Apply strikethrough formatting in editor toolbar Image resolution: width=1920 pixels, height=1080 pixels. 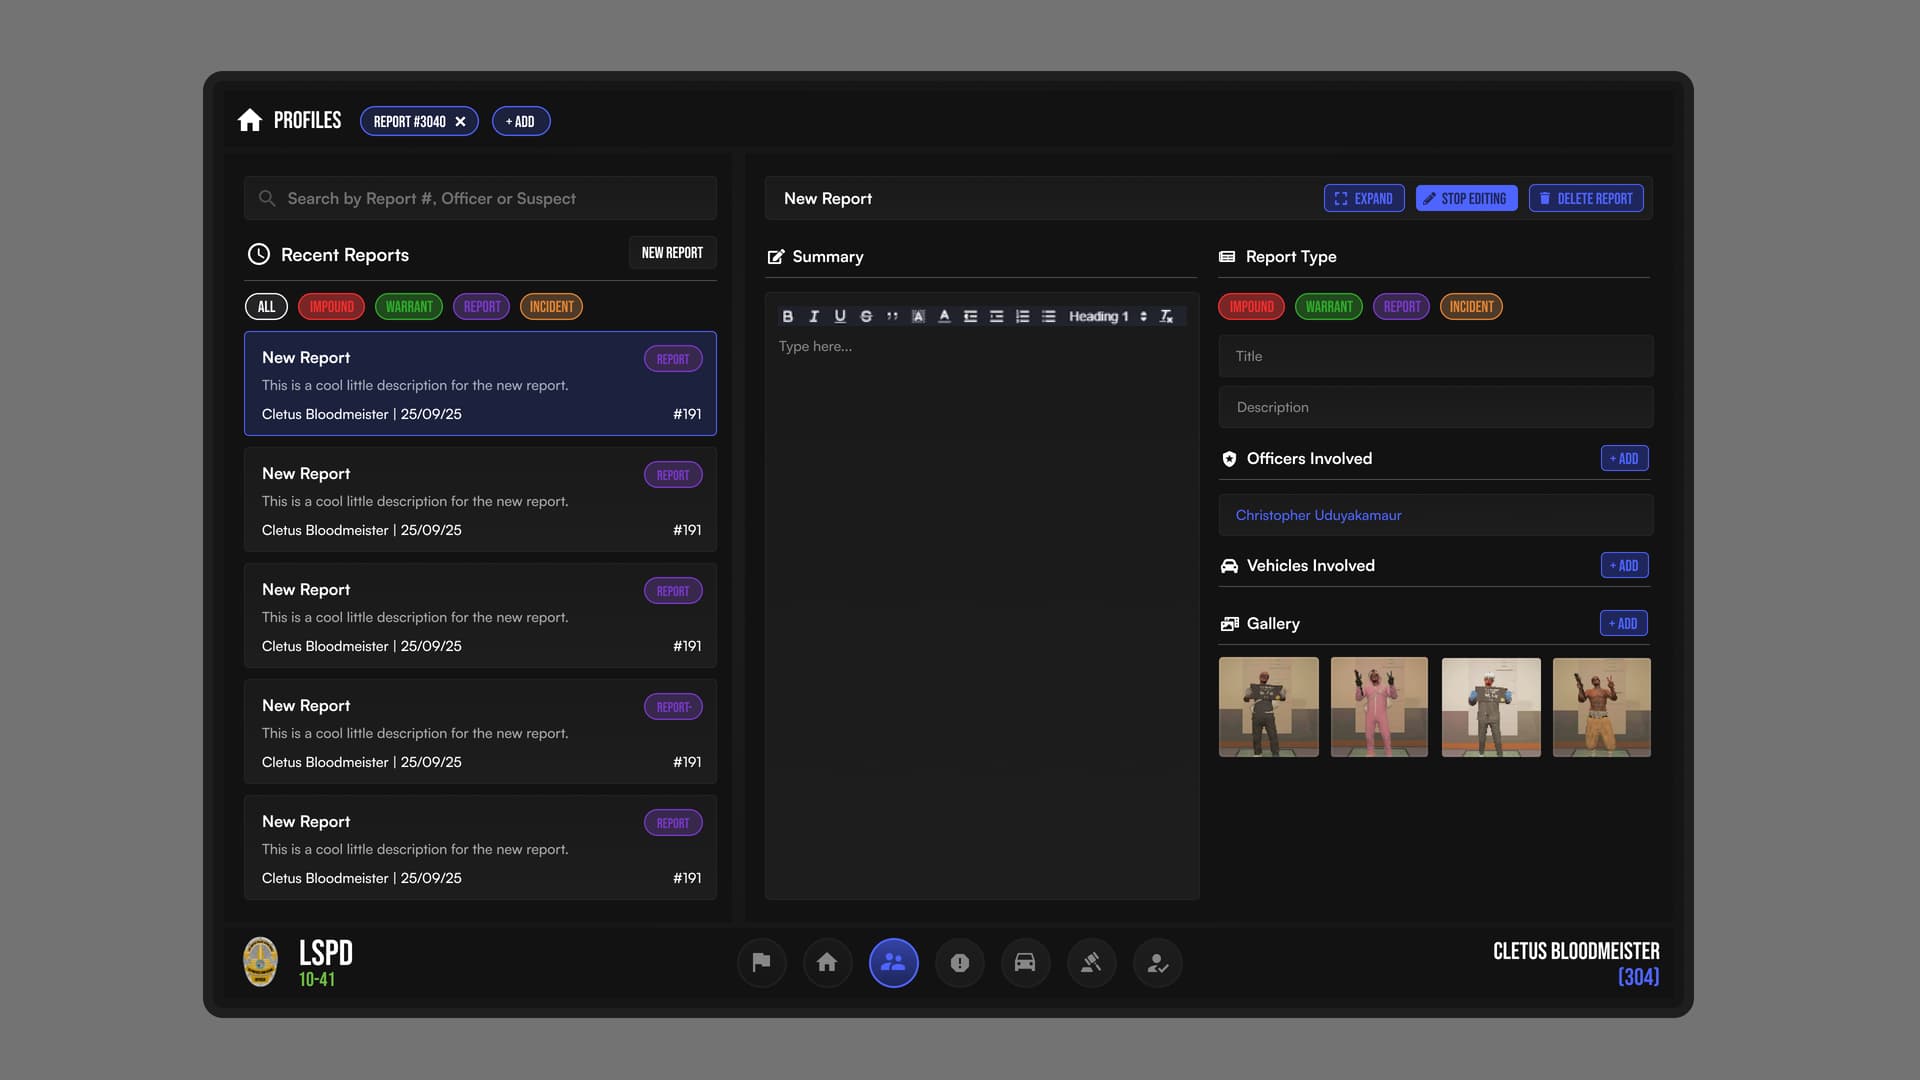click(x=866, y=316)
